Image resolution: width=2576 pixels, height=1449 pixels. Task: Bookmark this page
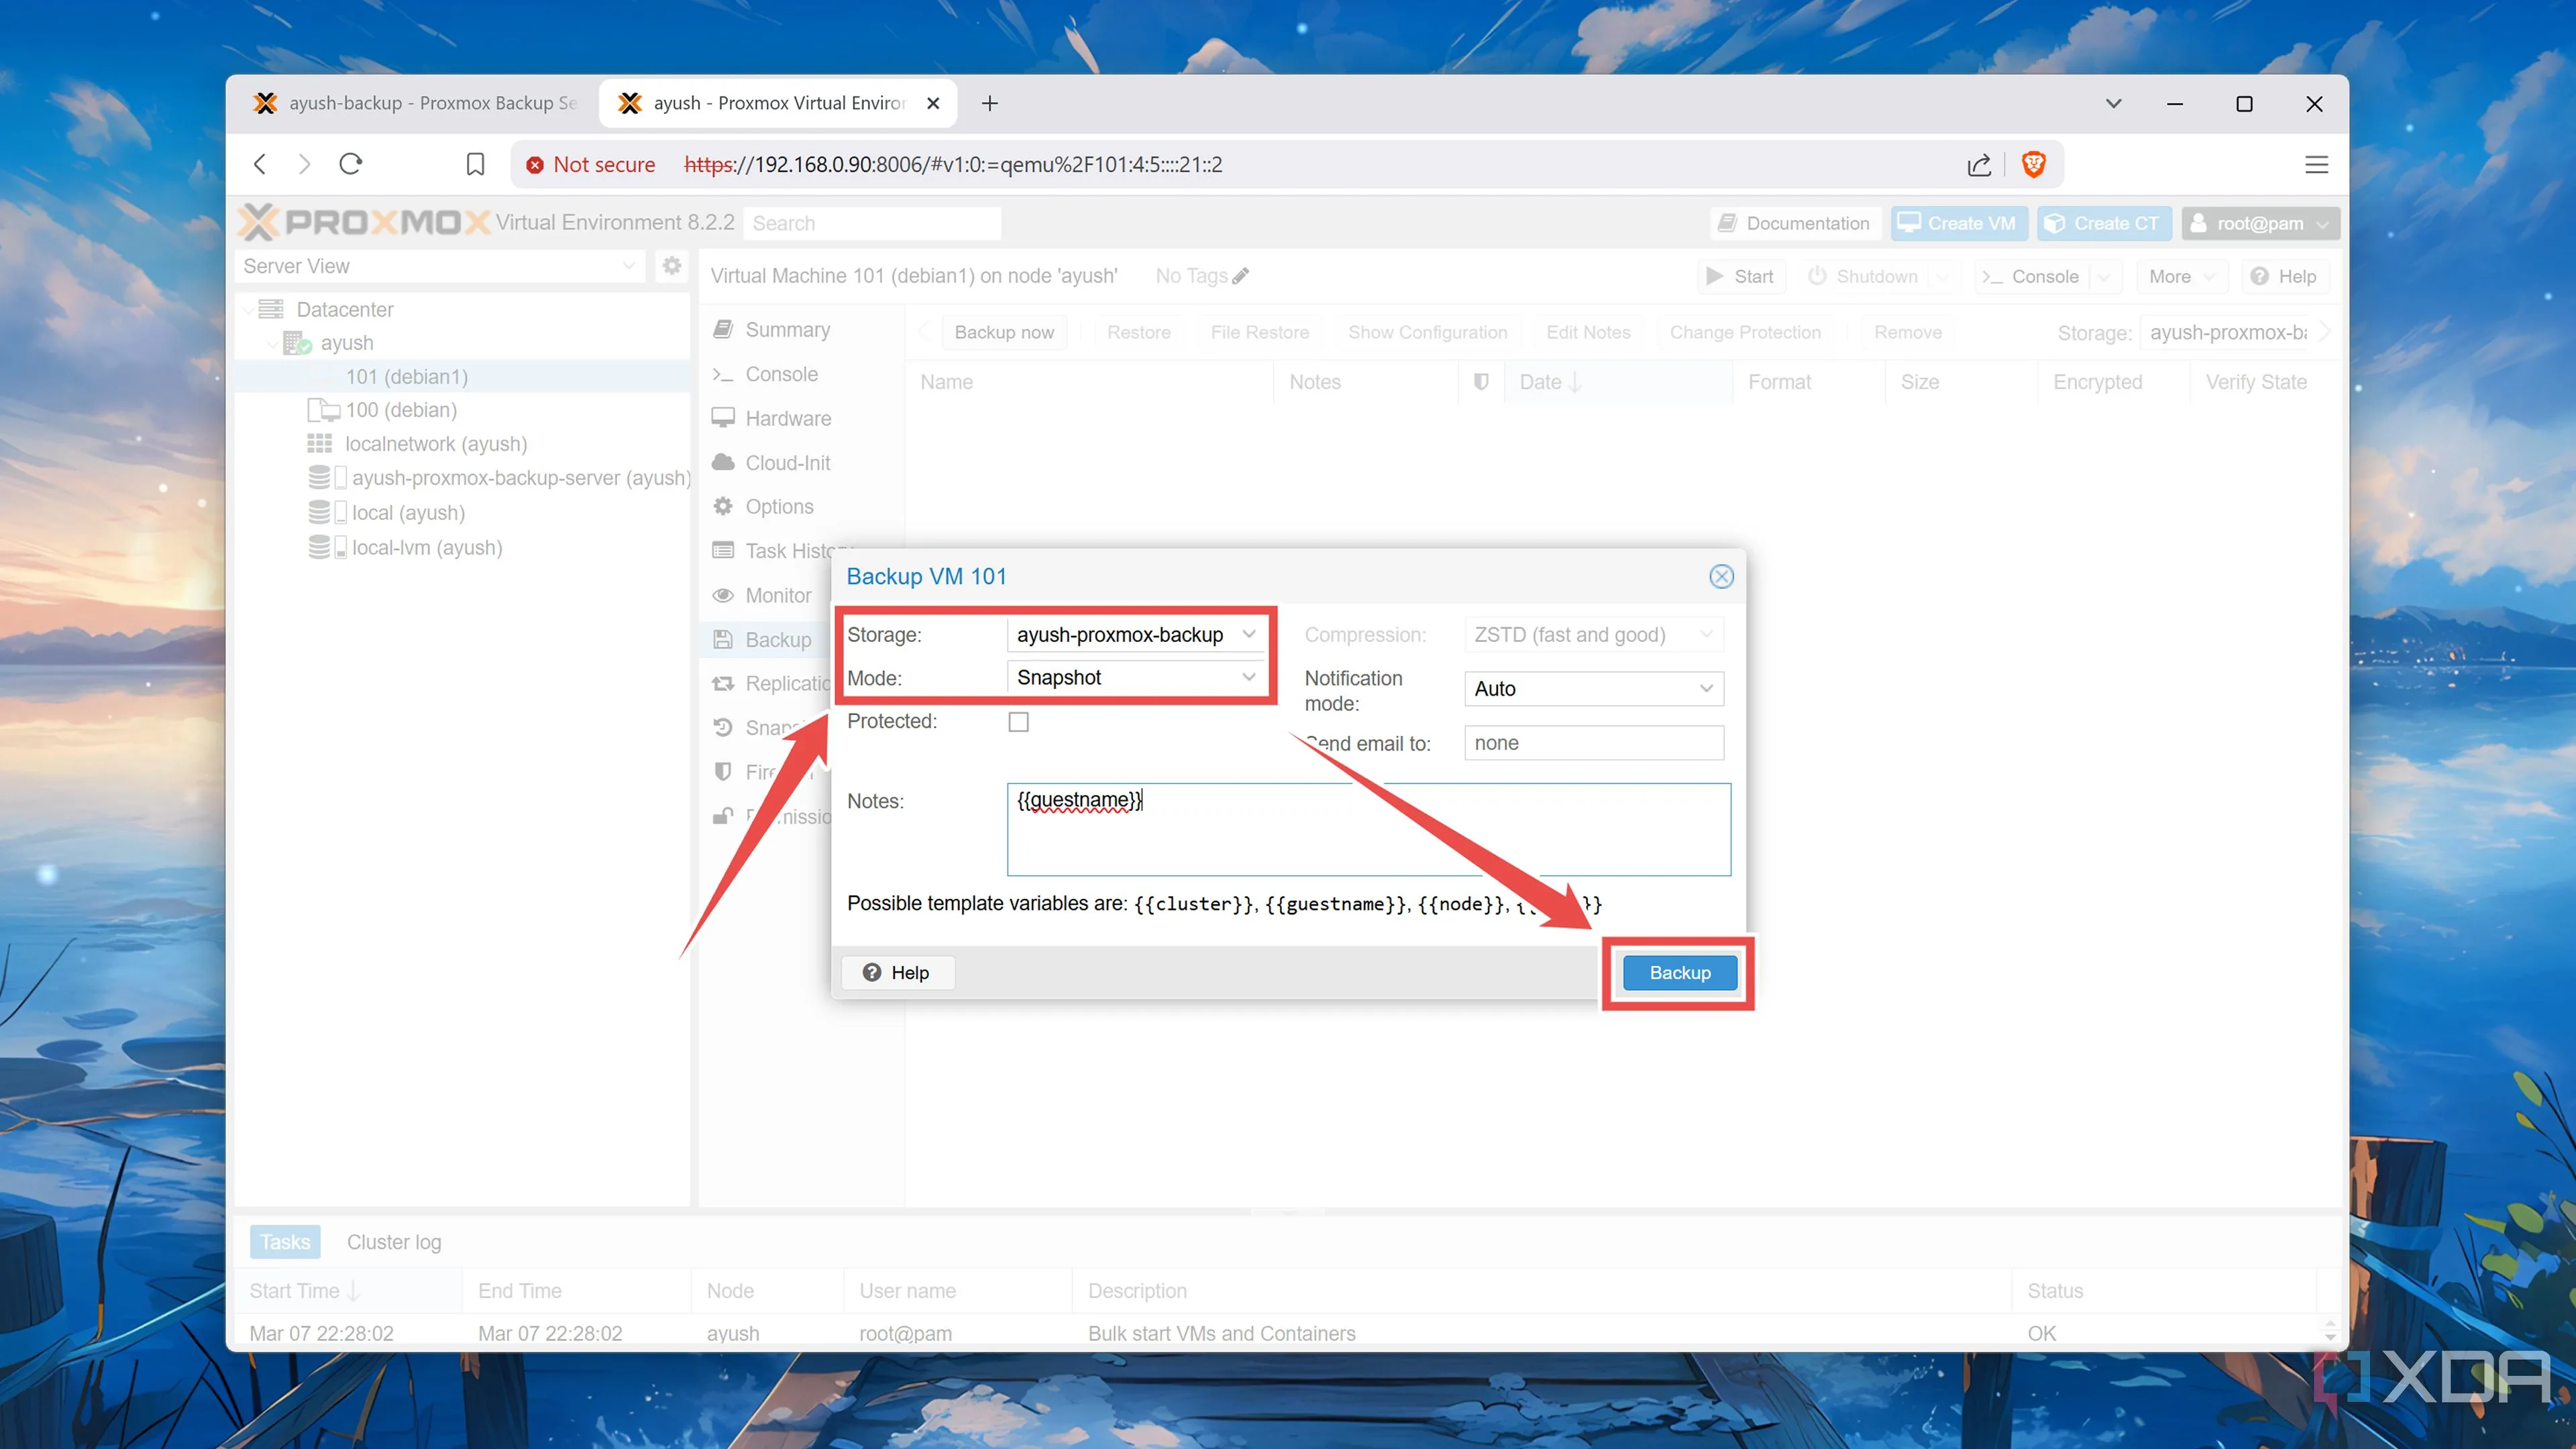475,164
